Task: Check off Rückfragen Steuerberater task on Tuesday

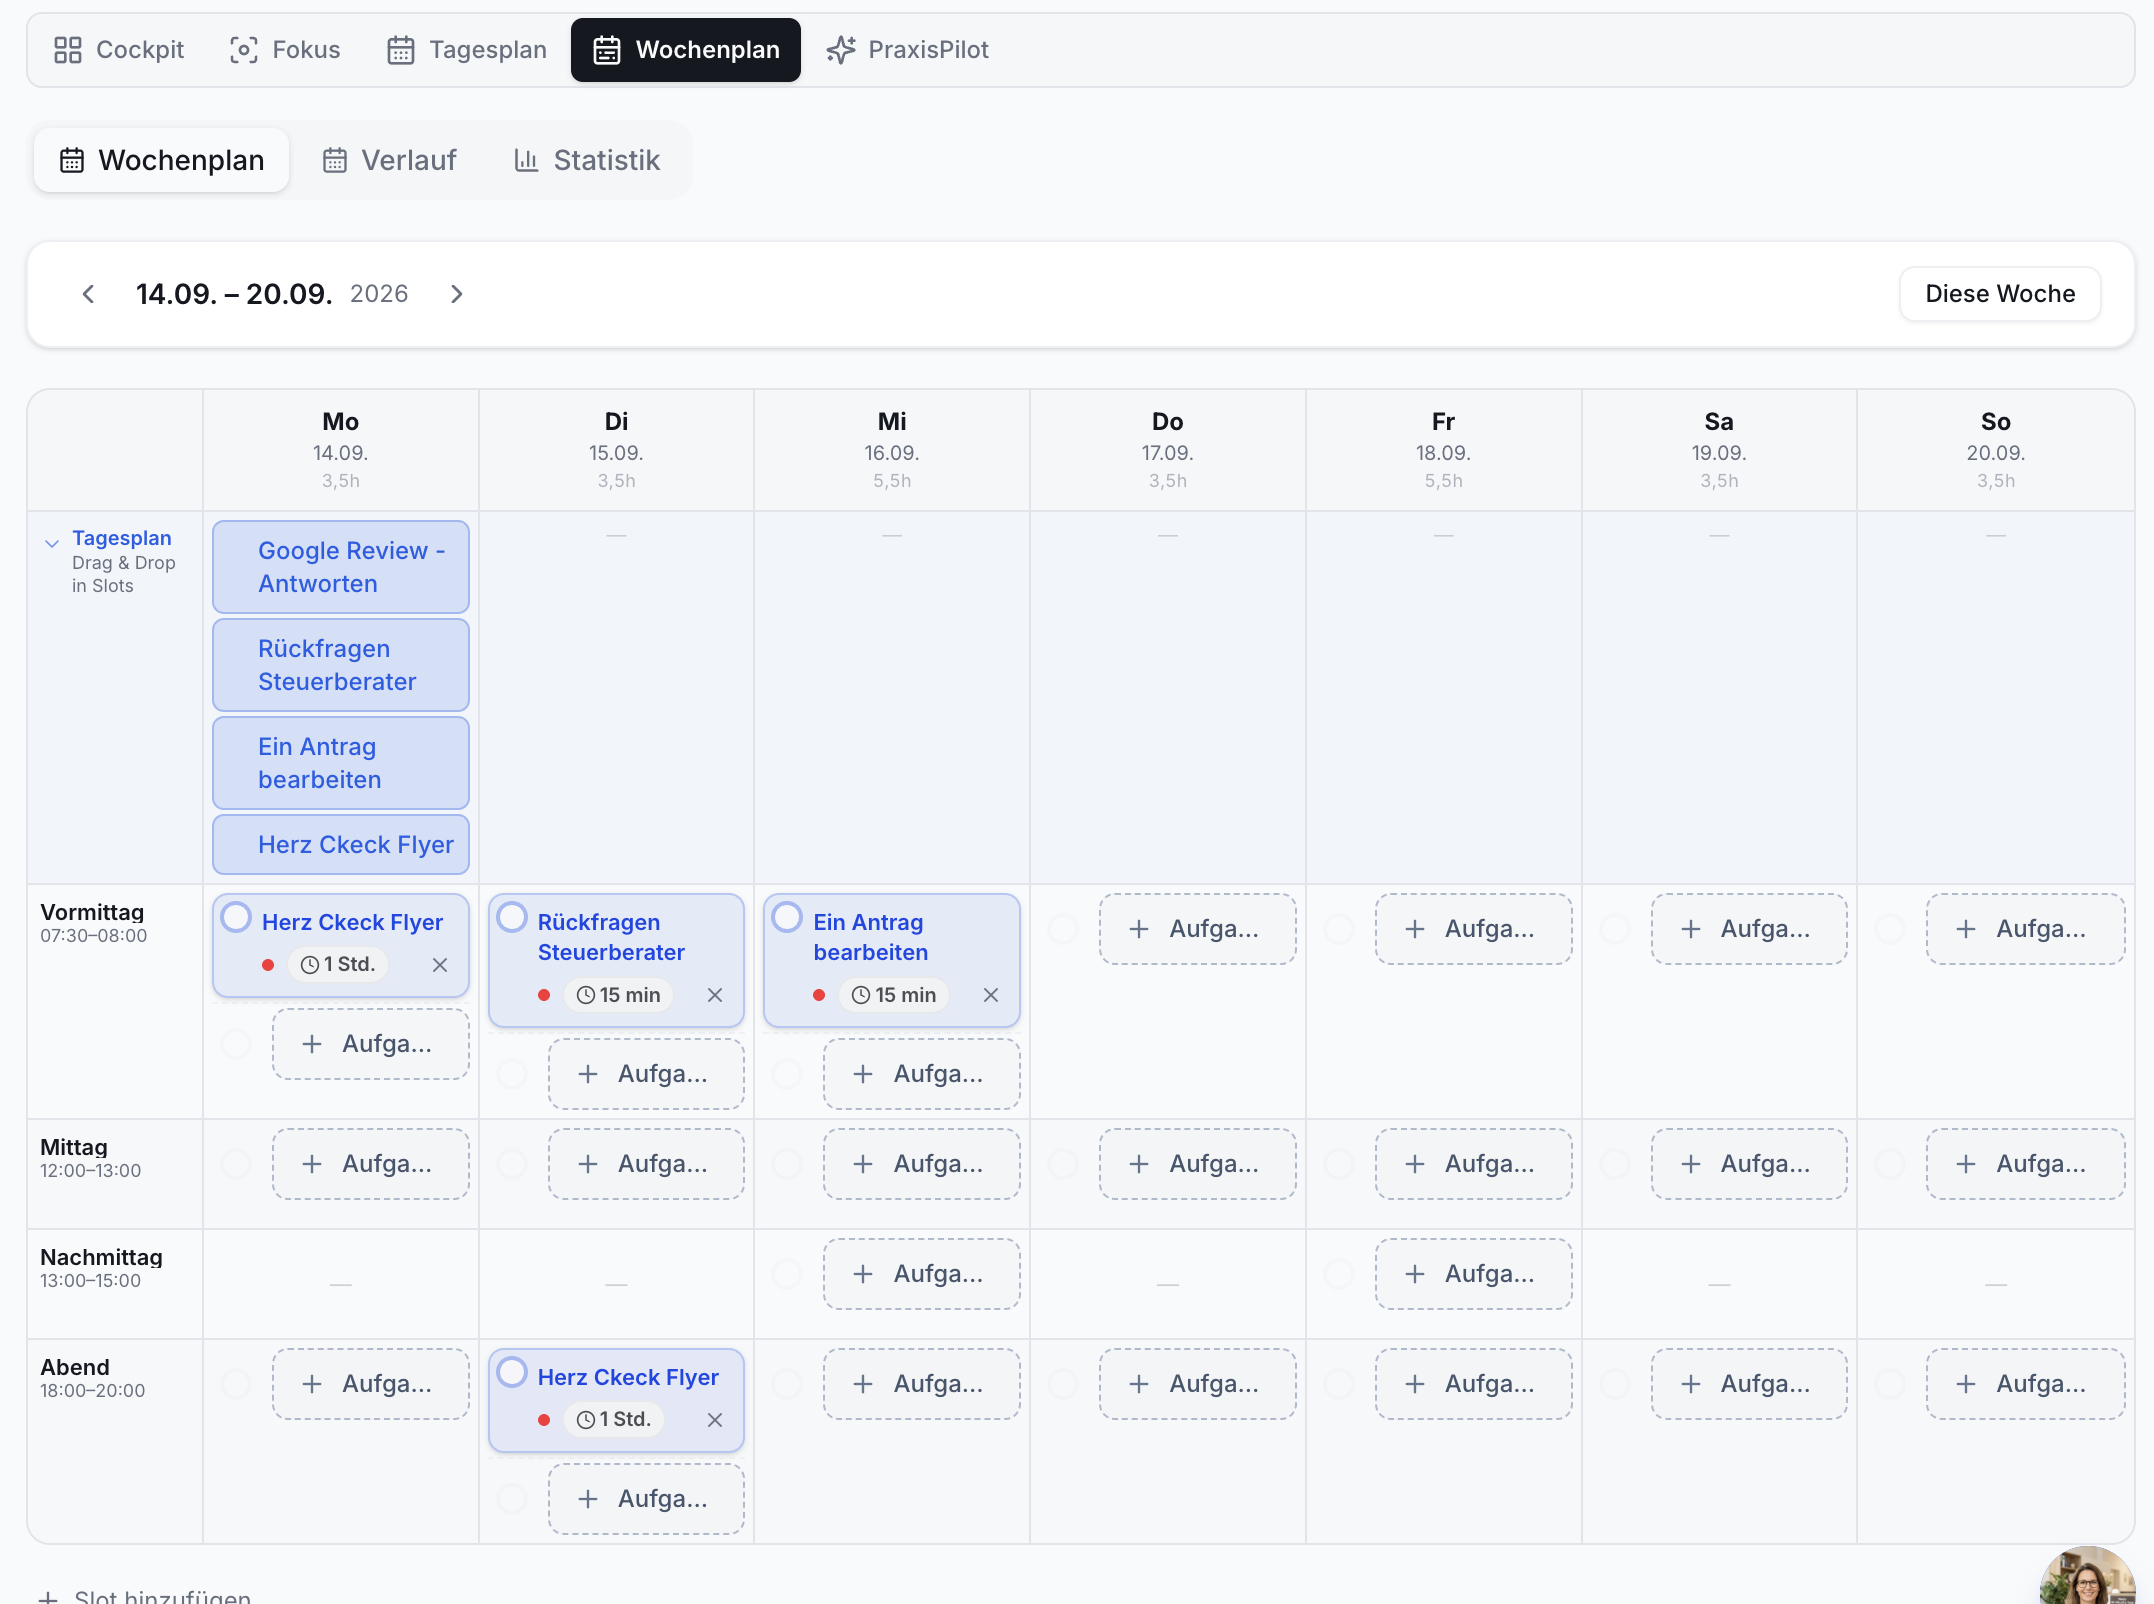Action: coord(512,917)
